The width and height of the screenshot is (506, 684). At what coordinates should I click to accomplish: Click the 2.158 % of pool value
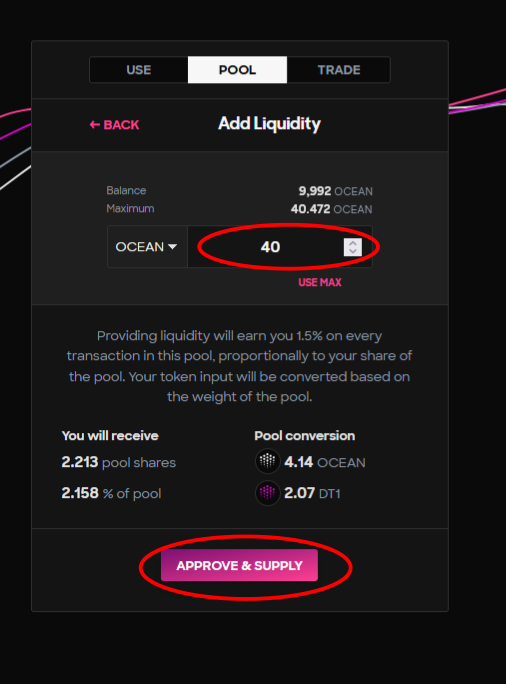click(x=111, y=493)
